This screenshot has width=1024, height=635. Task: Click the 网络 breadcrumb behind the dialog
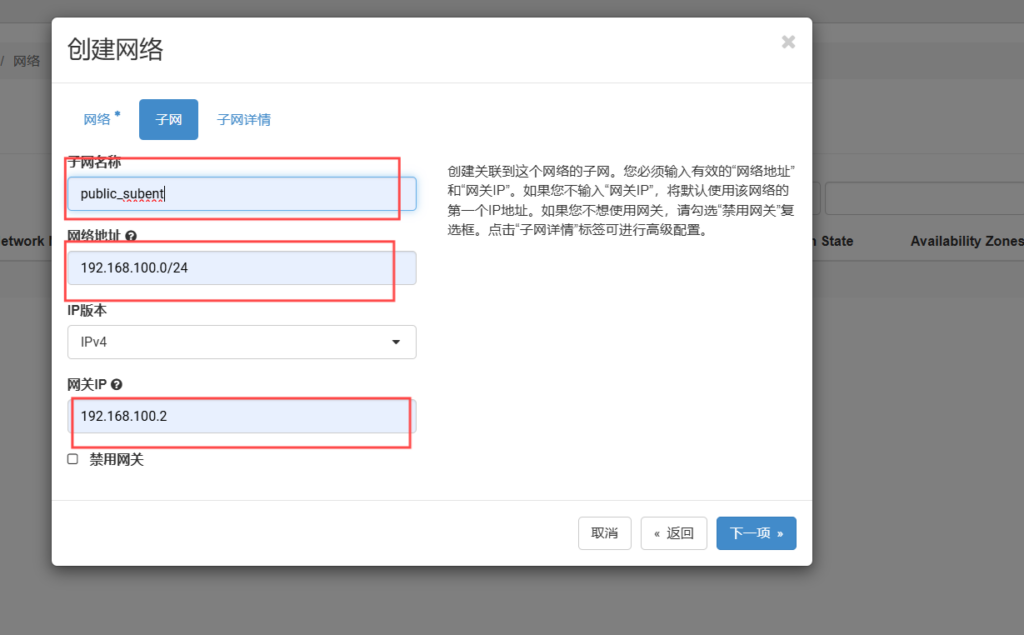click(26, 61)
